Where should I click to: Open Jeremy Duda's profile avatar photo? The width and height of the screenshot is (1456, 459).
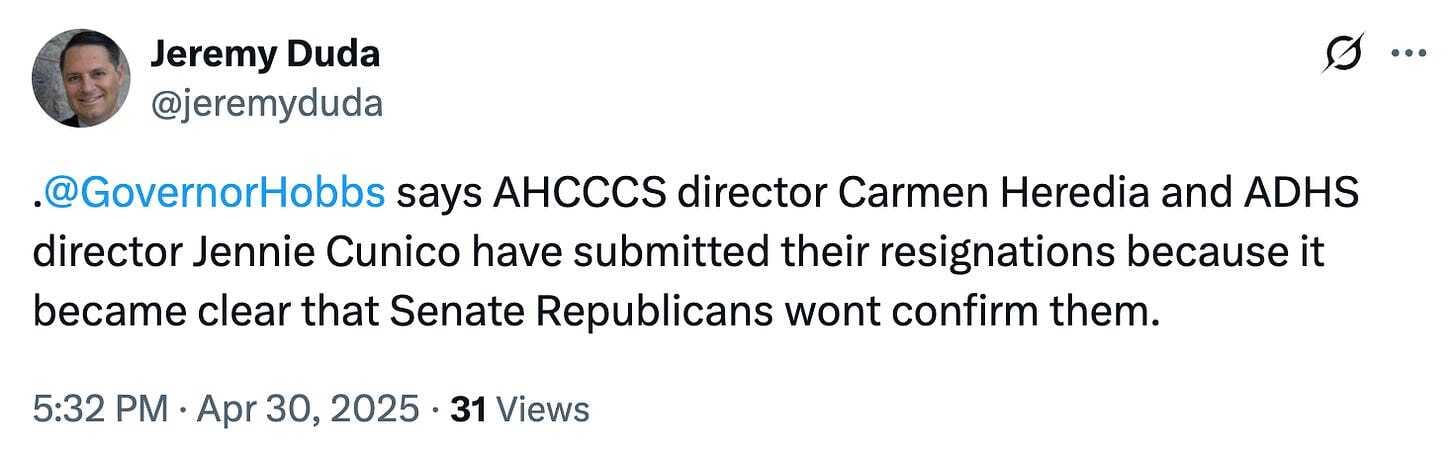pos(81,78)
